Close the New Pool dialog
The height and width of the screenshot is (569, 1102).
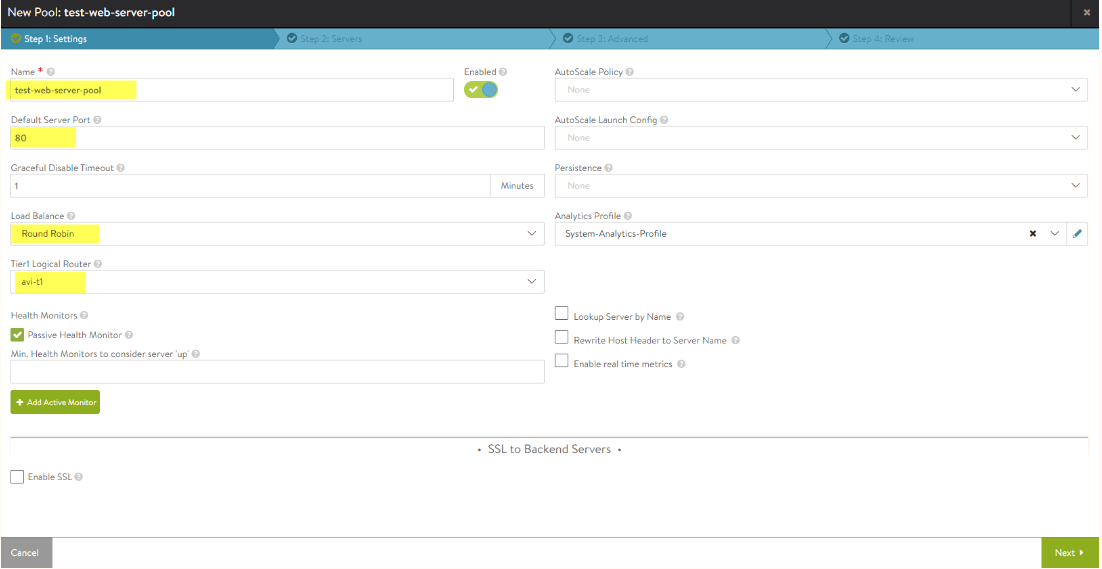[x=1087, y=13]
